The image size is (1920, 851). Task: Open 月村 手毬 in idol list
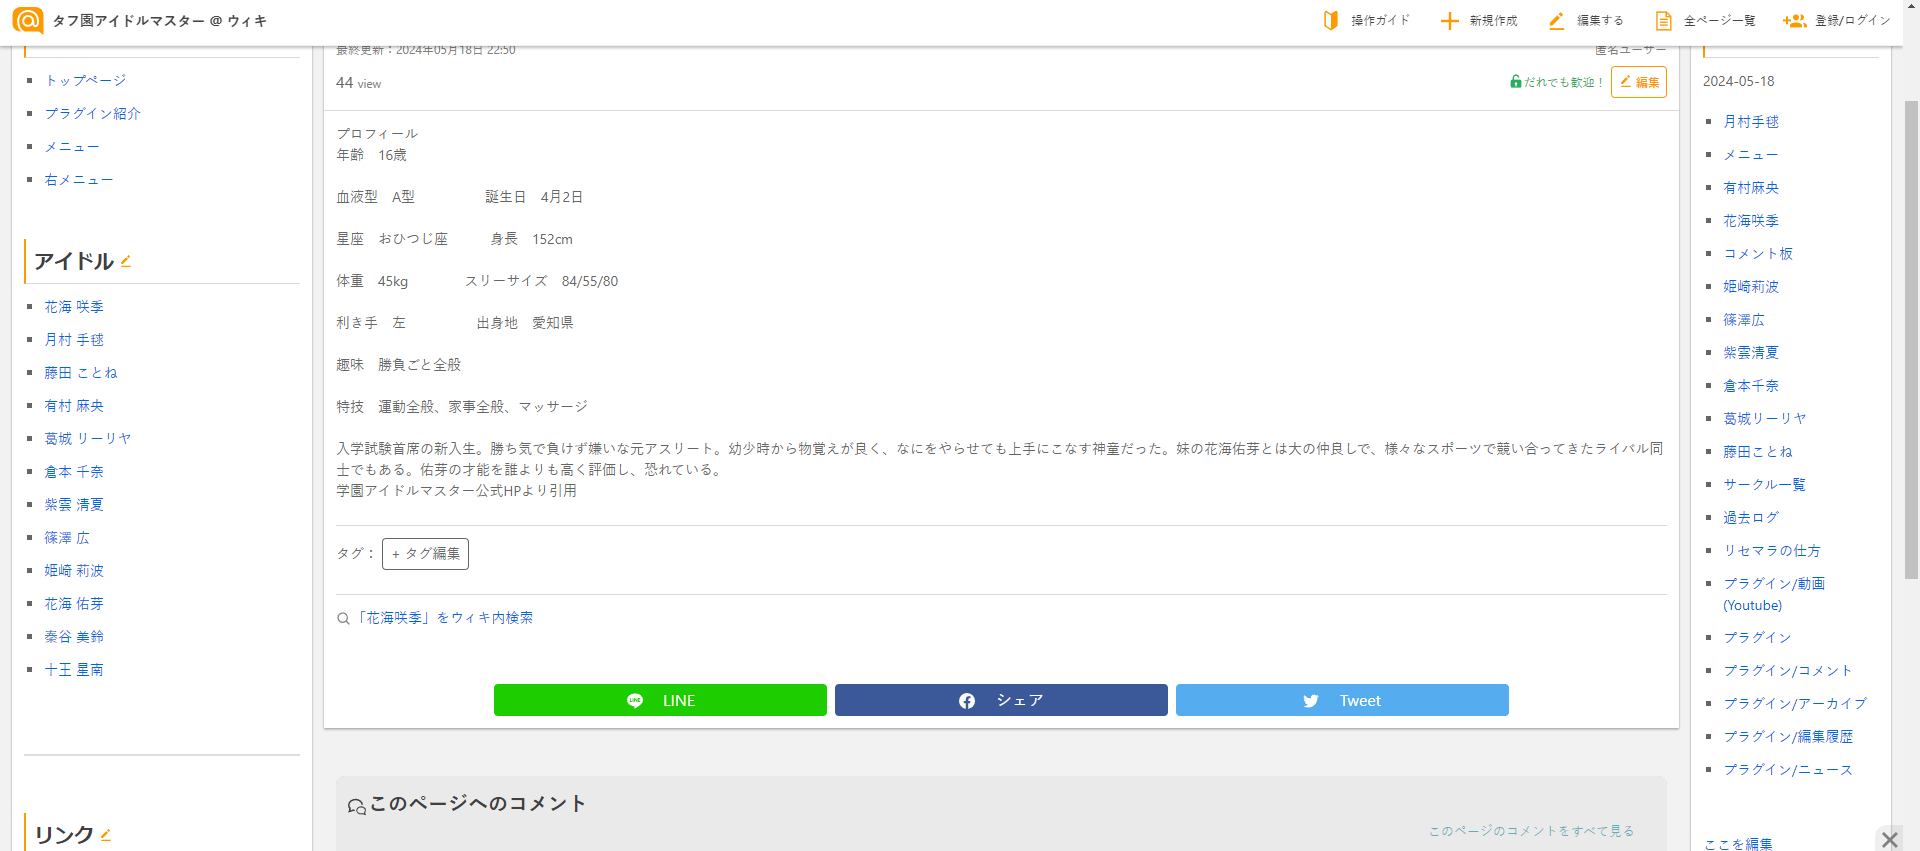tap(74, 340)
